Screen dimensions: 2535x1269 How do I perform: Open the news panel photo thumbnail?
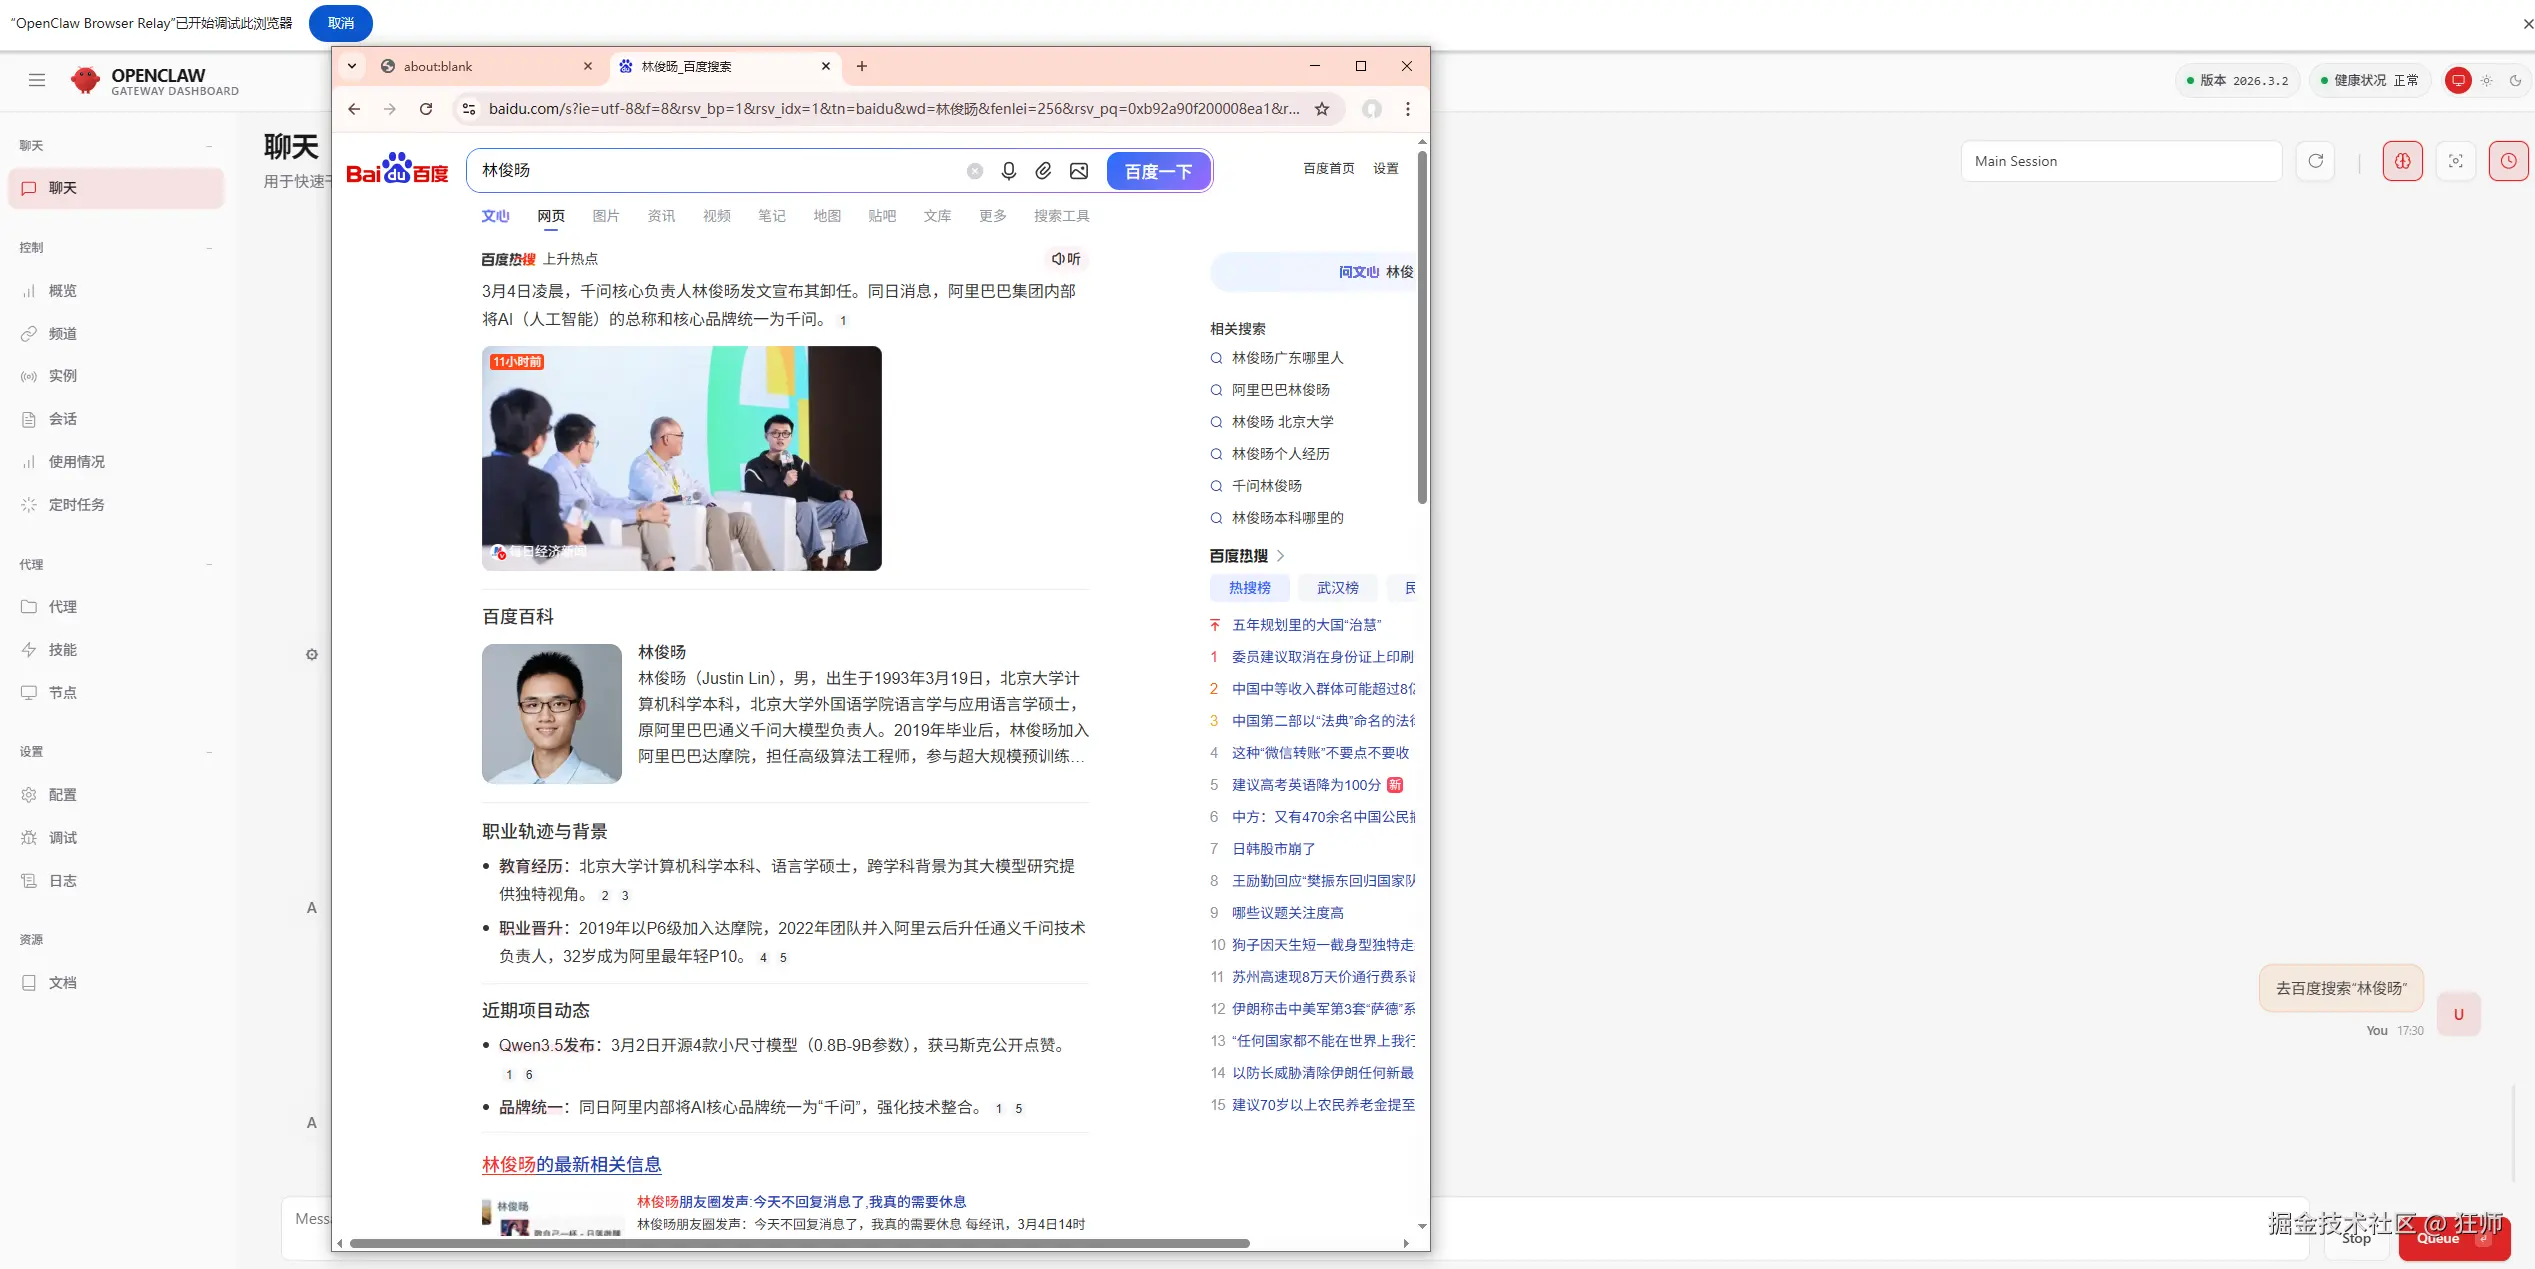(x=681, y=458)
